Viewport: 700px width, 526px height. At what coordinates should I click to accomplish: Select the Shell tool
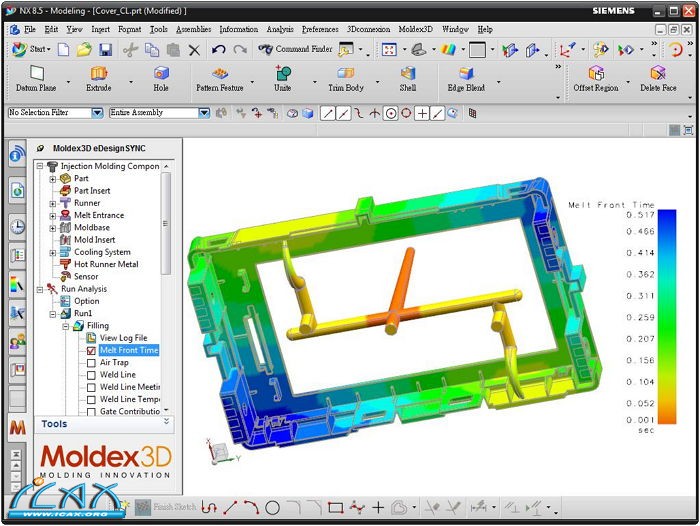(x=408, y=79)
